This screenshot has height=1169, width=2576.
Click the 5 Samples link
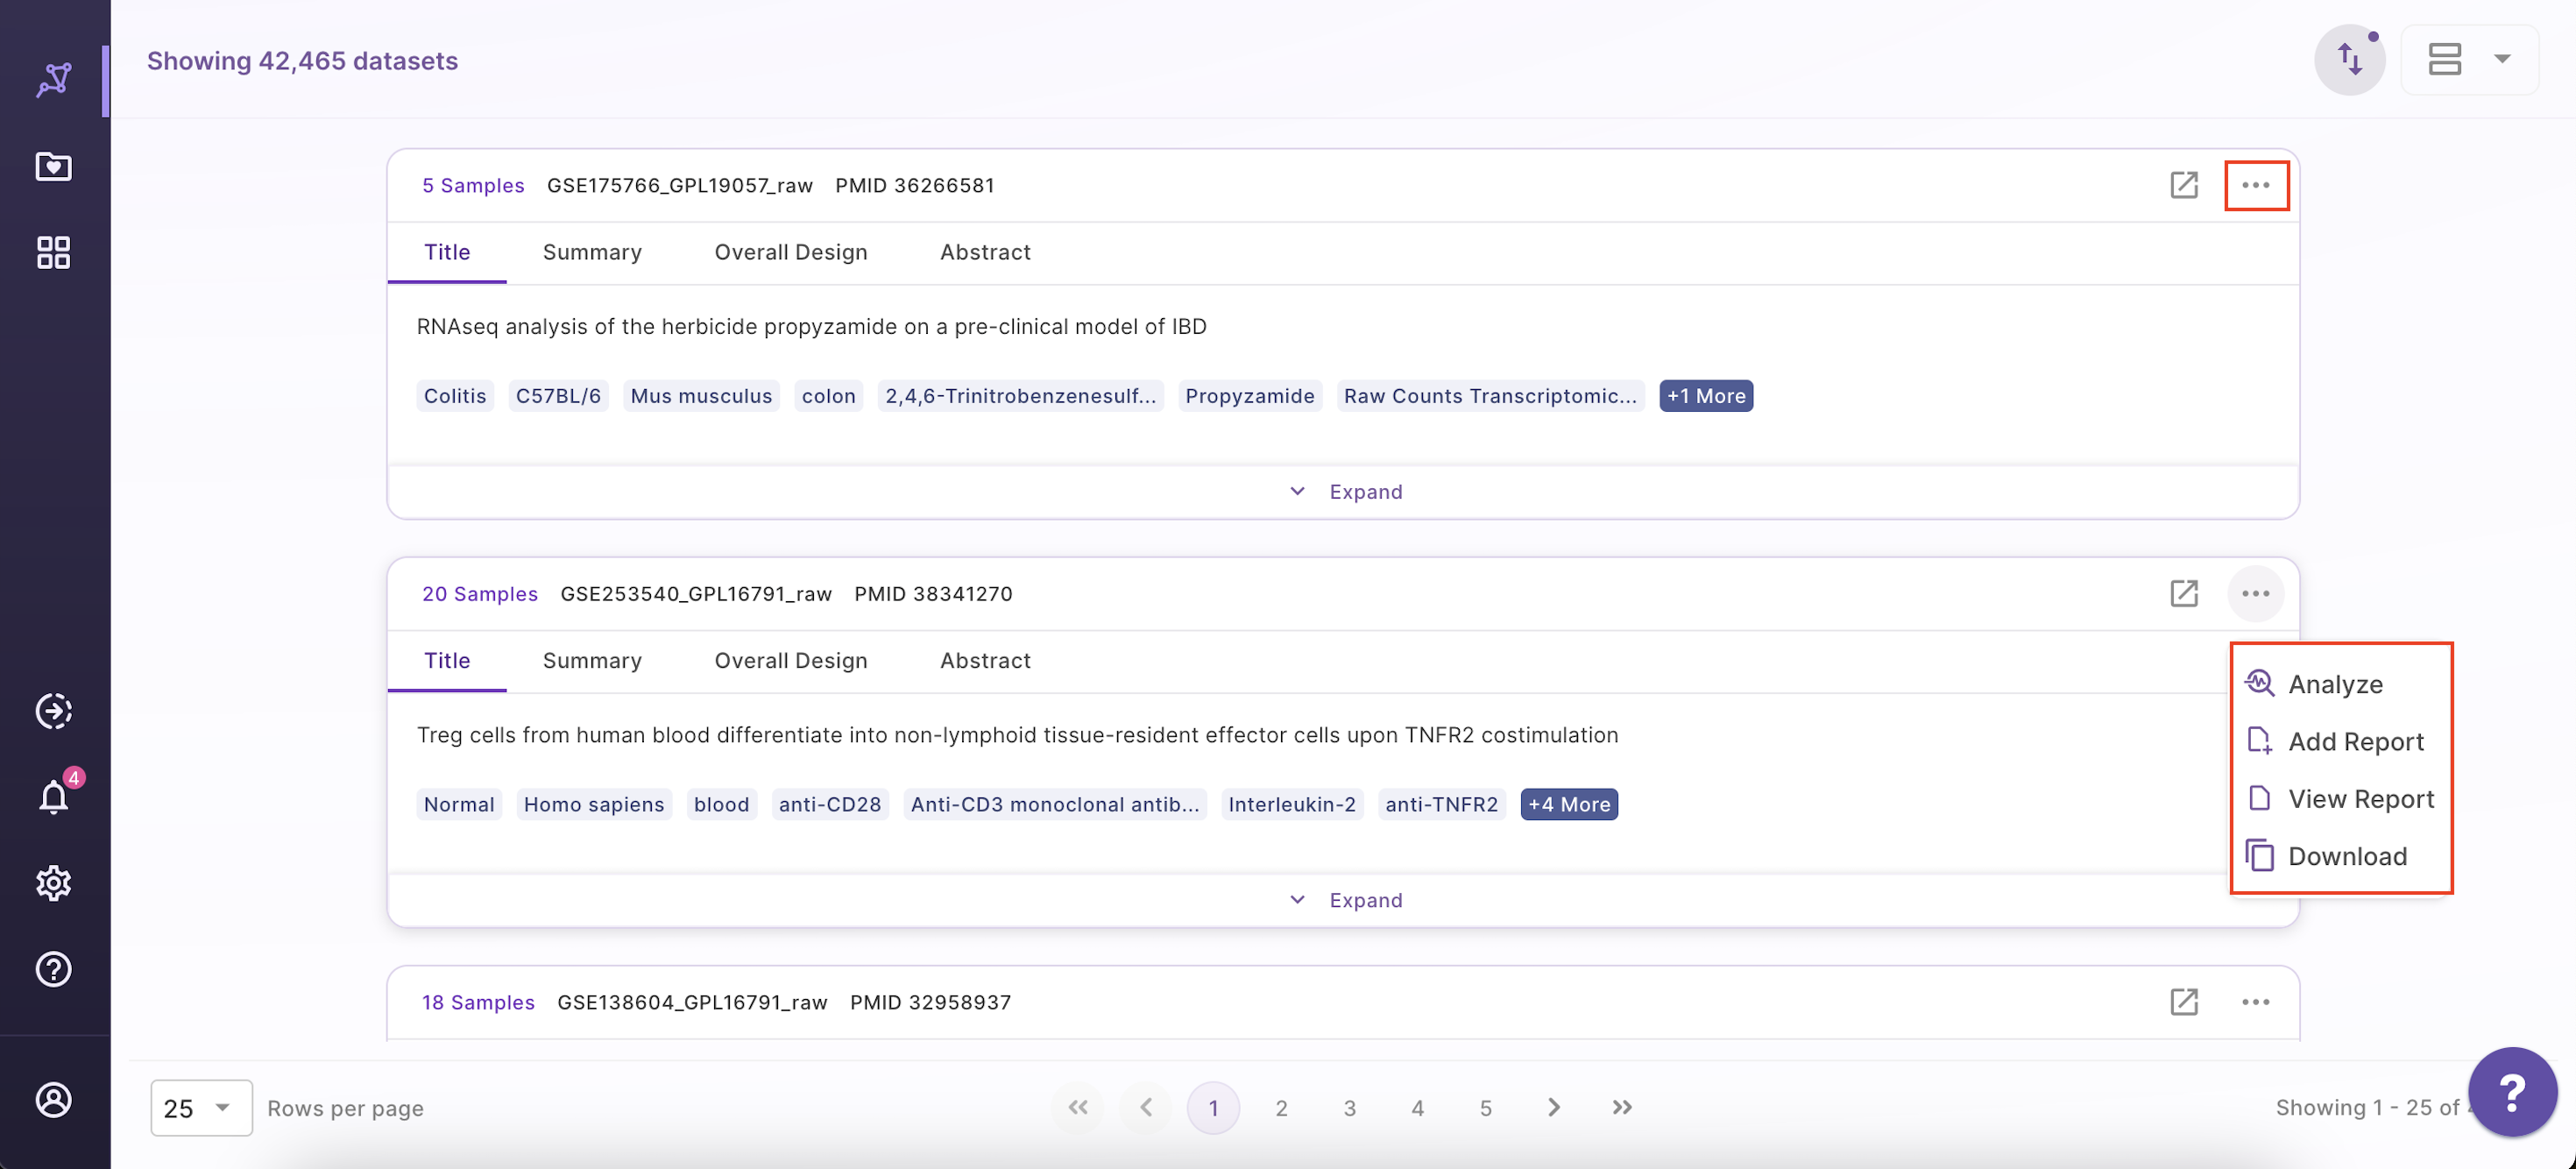[x=473, y=185]
